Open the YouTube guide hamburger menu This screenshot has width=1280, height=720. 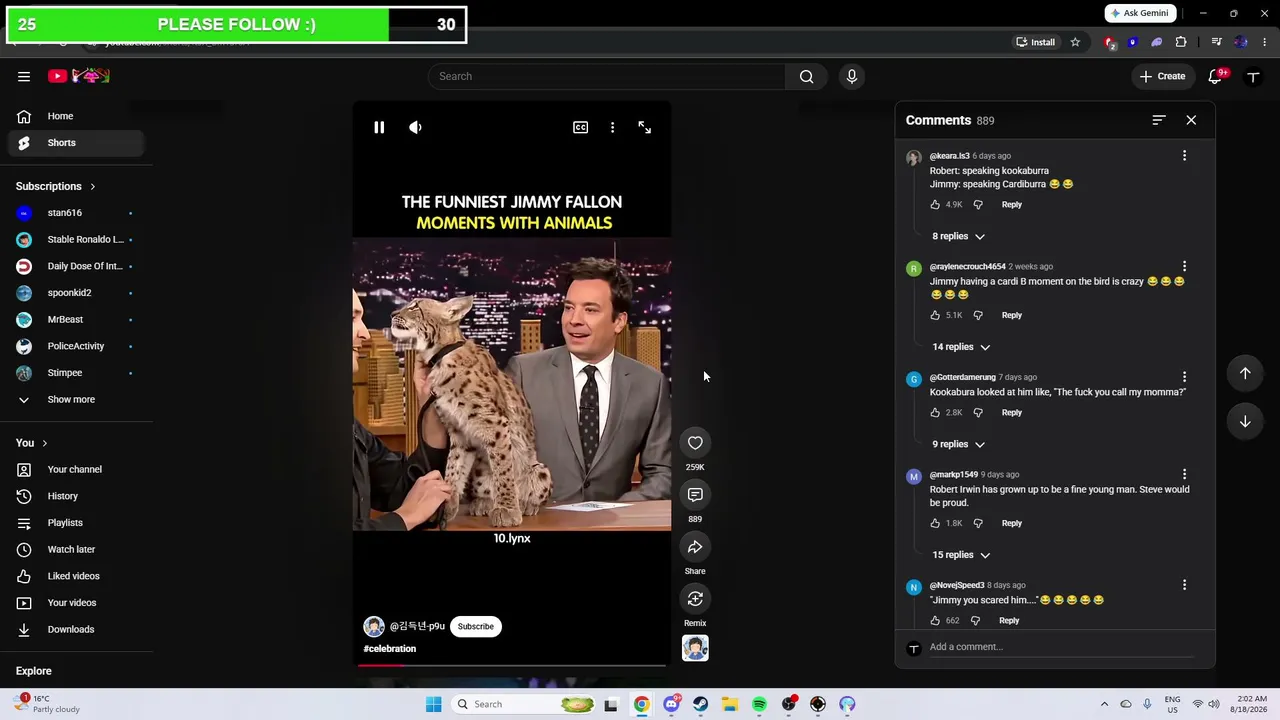[24, 76]
